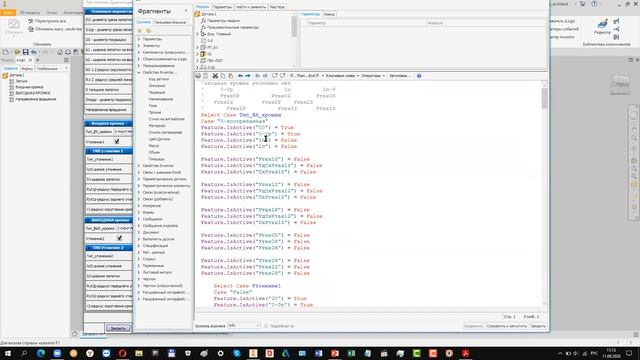
Task: Switch to the Формы tab in iLogic browser
Action: pos(27,69)
